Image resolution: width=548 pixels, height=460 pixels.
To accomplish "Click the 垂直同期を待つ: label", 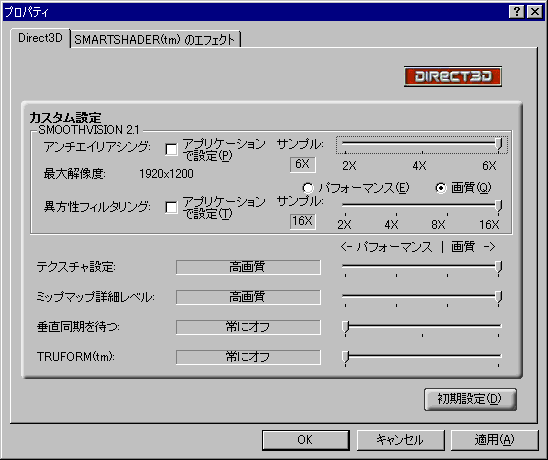I will (78, 327).
